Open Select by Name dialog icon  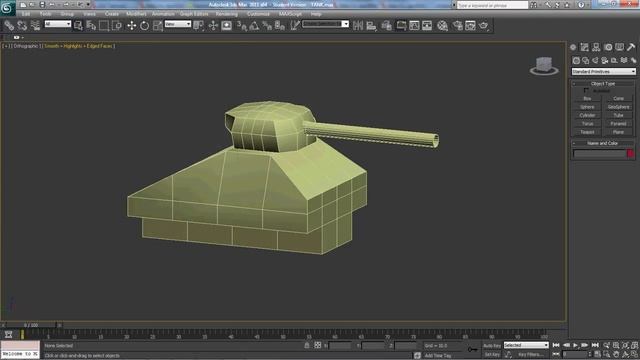click(x=91, y=26)
